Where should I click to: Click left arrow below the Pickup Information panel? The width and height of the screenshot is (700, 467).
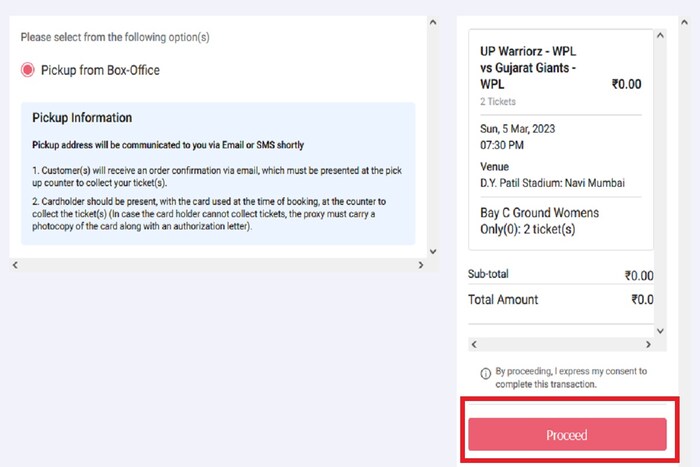15,265
